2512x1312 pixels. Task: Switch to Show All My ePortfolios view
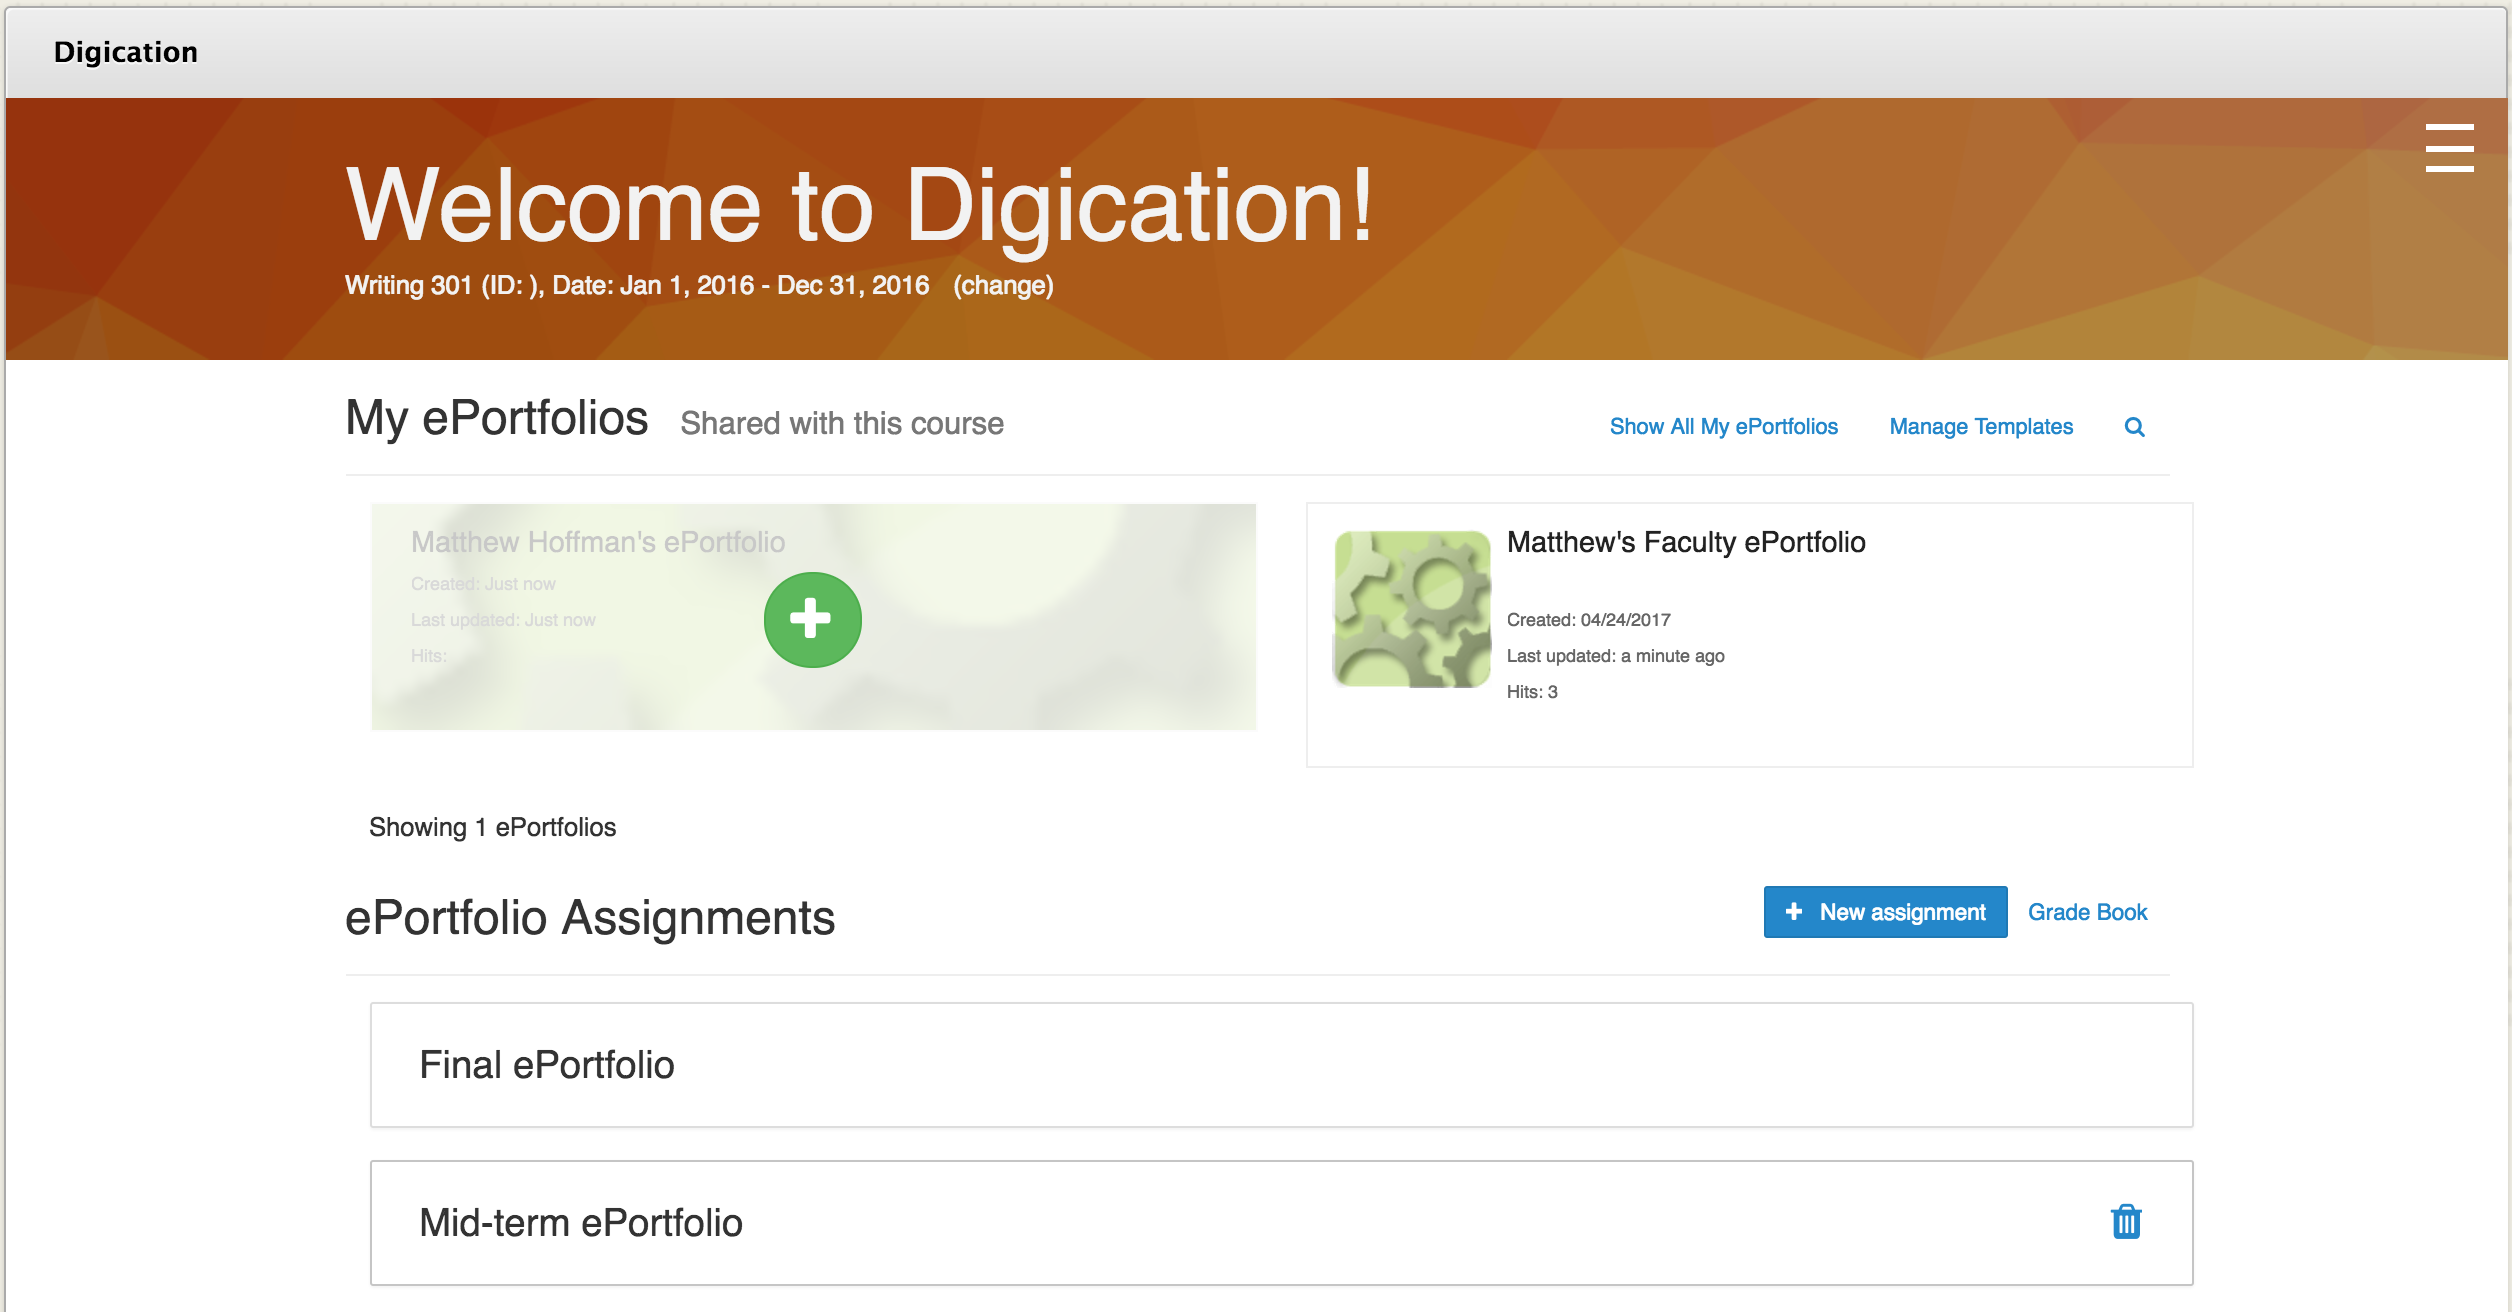pos(1722,426)
